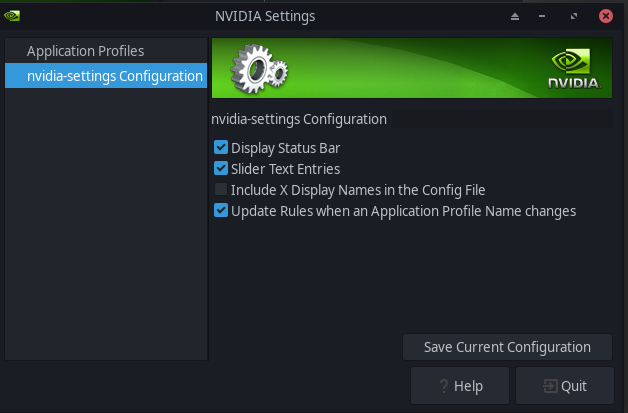Click the divider between sidebar and settings panel
The width and height of the screenshot is (628, 413).
point(209,200)
